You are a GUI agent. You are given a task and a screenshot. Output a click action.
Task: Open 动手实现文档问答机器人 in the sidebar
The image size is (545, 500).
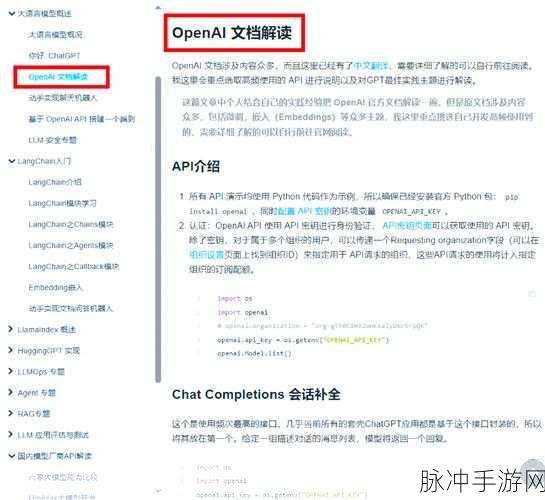71,308
